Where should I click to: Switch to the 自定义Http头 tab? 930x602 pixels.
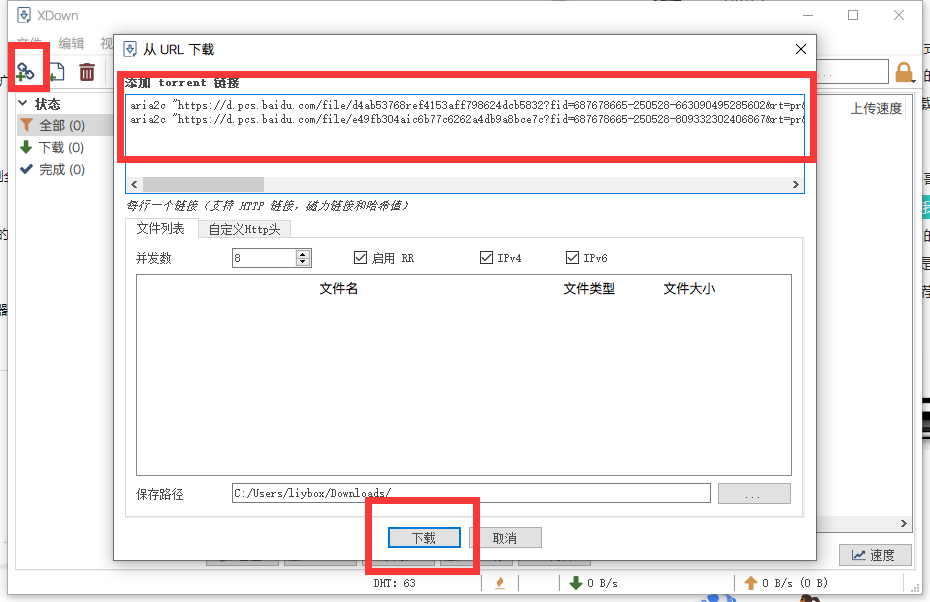point(244,229)
